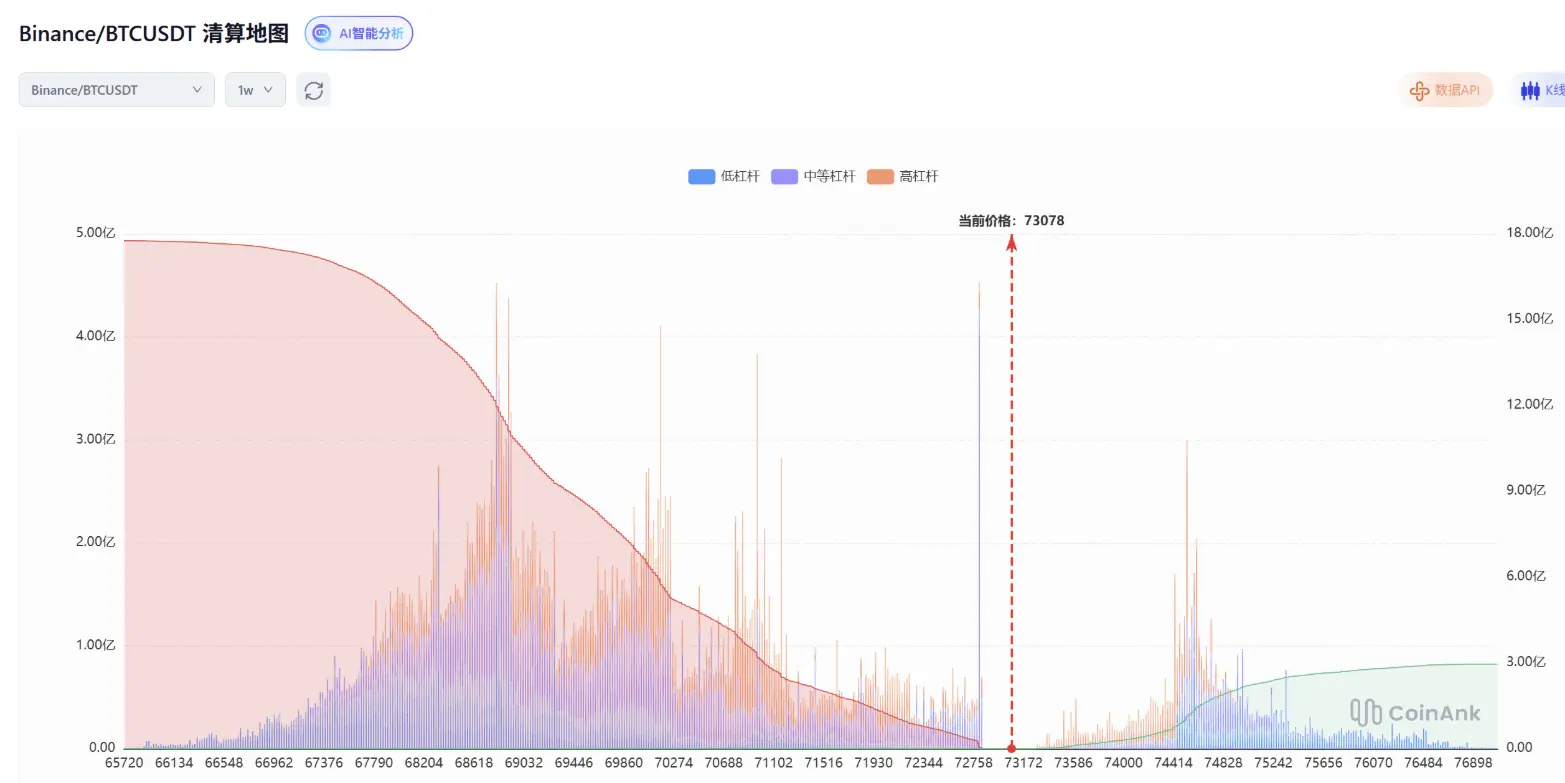Click the 65720 price tick label

[x=125, y=763]
